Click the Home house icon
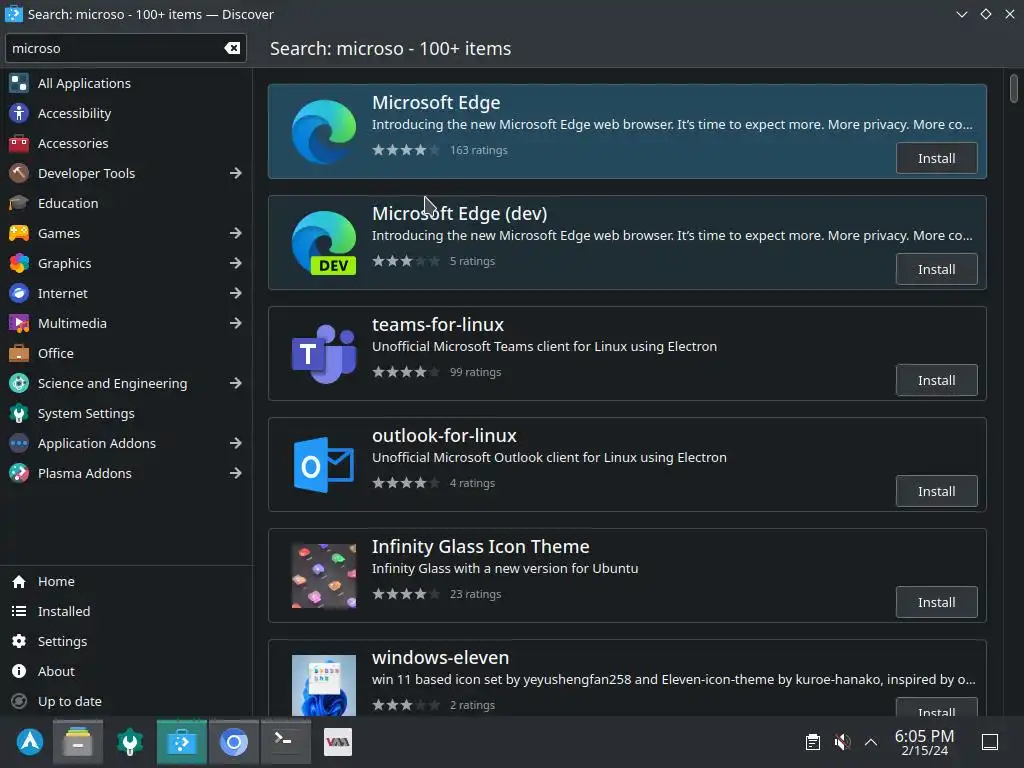Viewport: 1024px width, 768px height. pyautogui.click(x=19, y=581)
